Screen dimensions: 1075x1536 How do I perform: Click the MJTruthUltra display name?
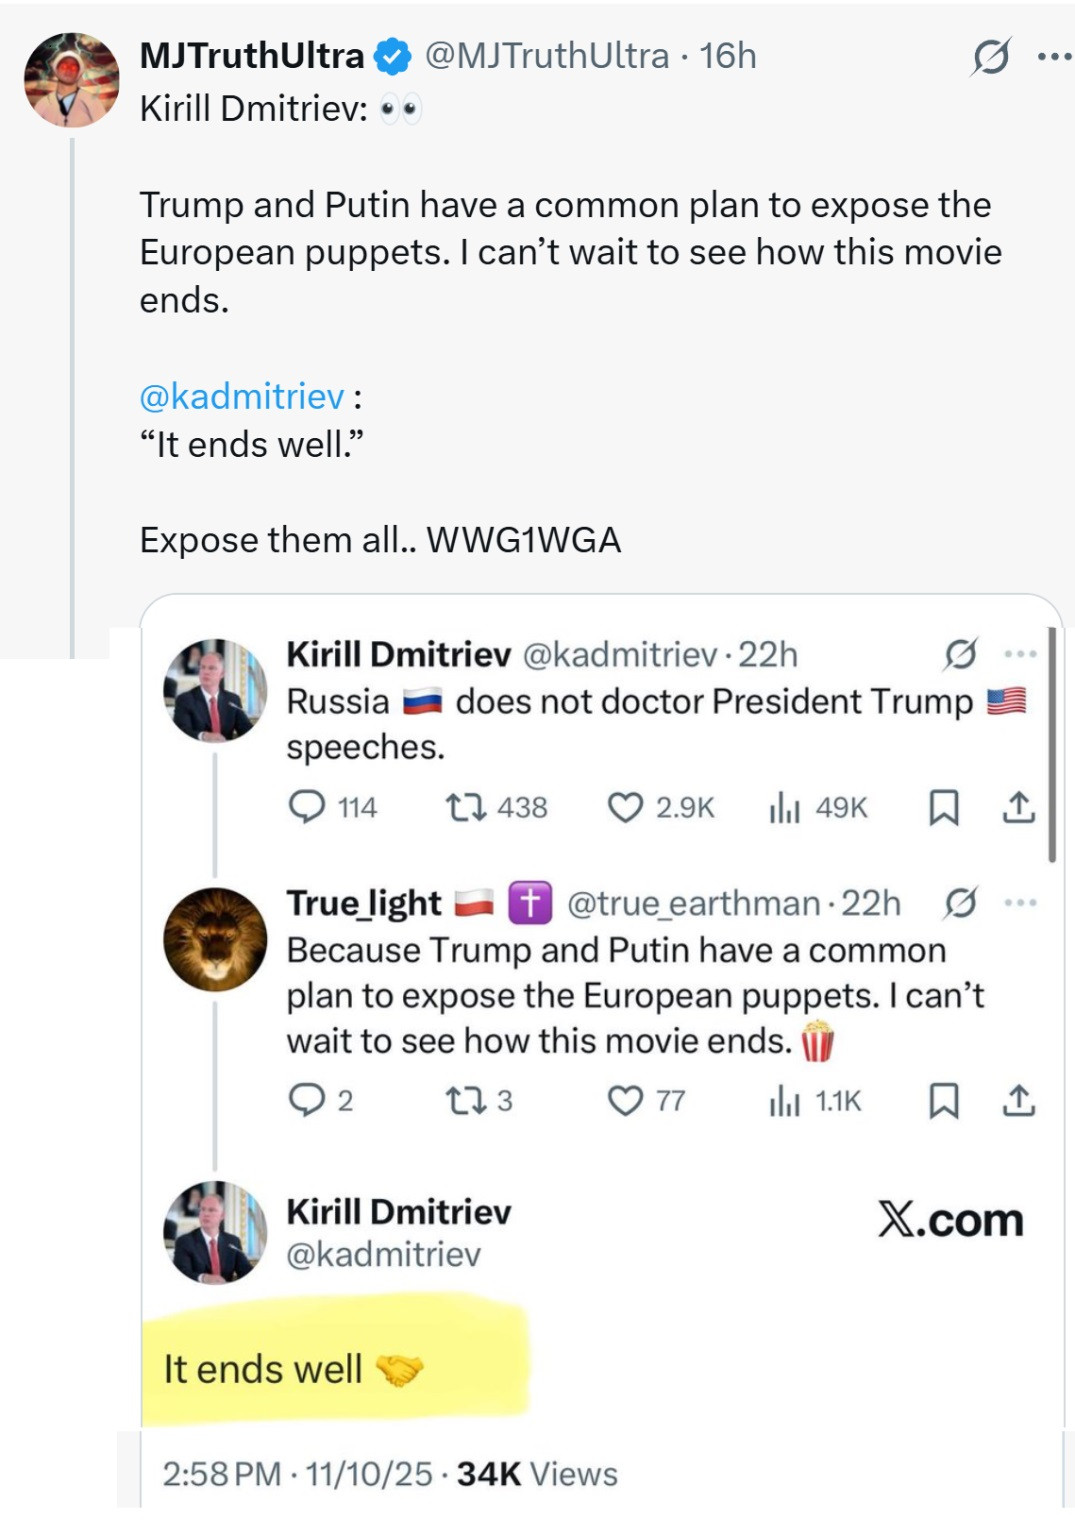(x=251, y=56)
